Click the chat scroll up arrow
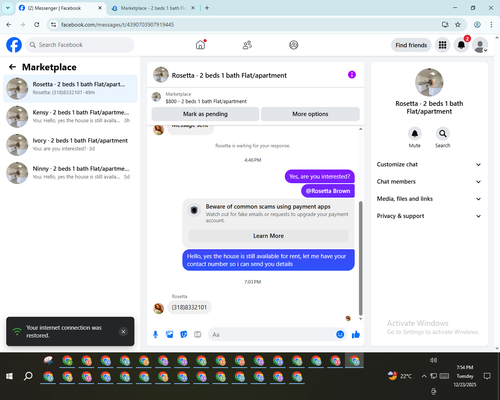The height and width of the screenshot is (400, 500). pyautogui.click(x=360, y=129)
